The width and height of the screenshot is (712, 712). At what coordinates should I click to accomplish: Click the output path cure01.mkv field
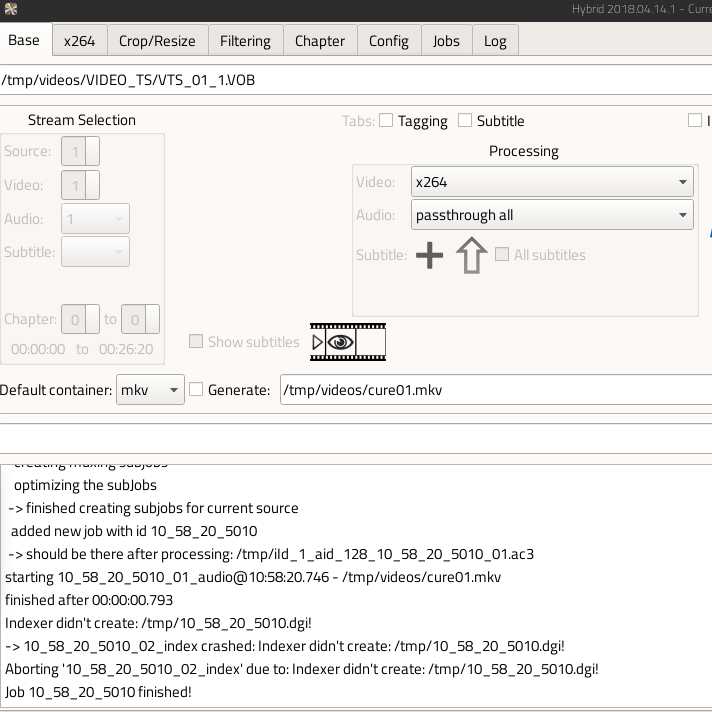coord(490,390)
